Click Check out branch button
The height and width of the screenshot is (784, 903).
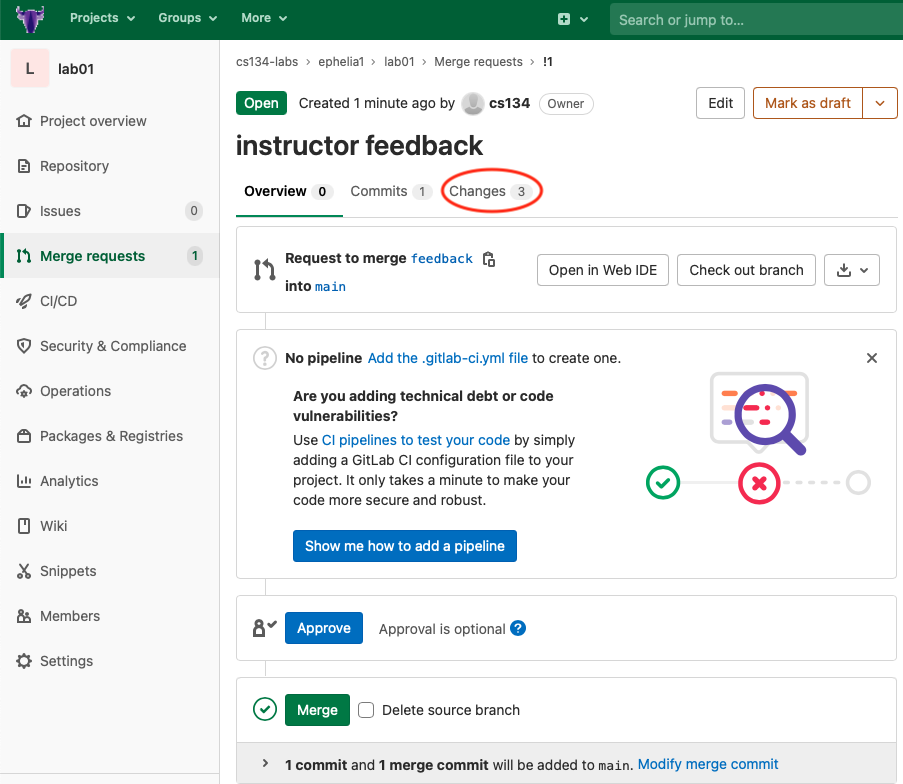point(746,270)
